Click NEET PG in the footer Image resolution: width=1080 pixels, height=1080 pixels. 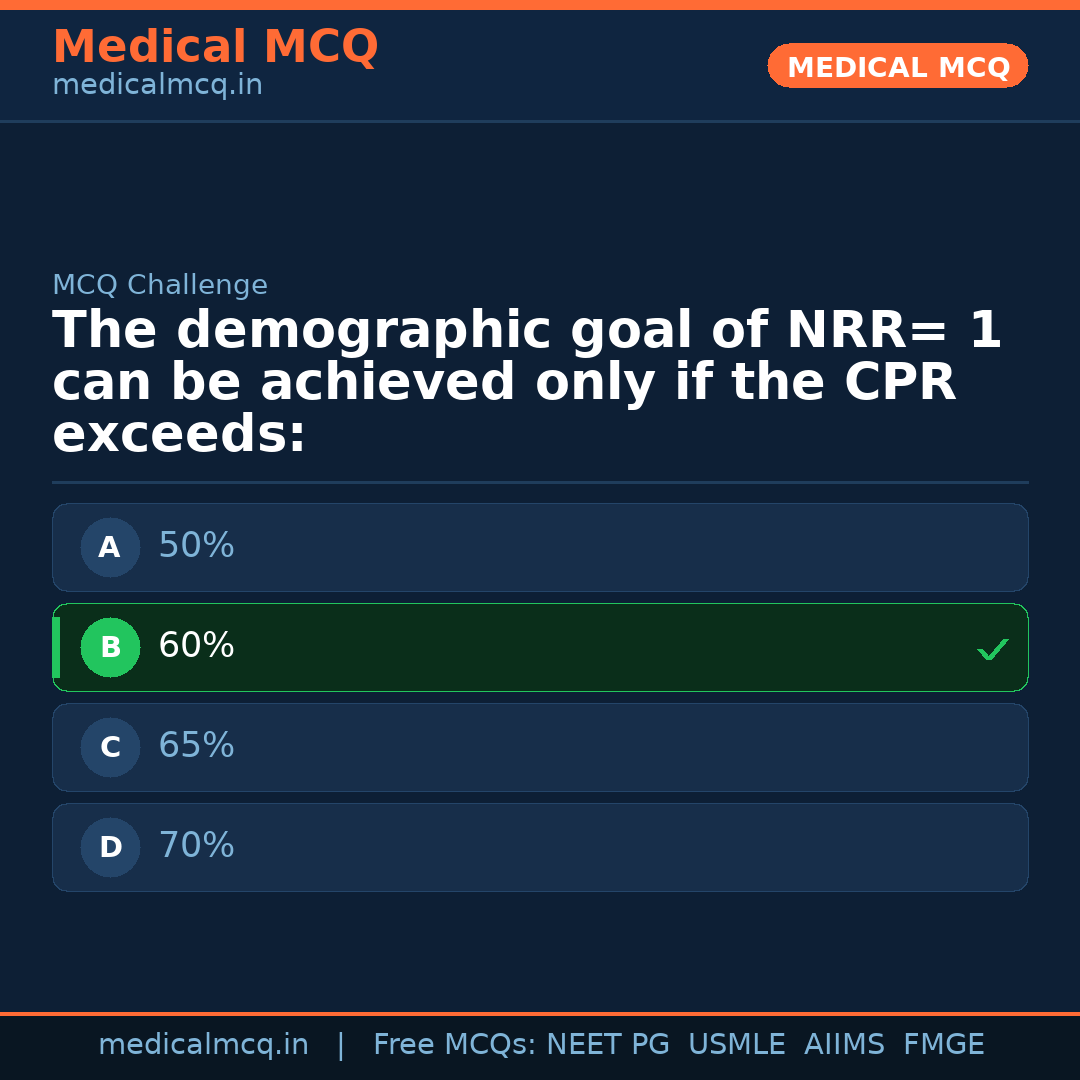pyautogui.click(x=608, y=1045)
